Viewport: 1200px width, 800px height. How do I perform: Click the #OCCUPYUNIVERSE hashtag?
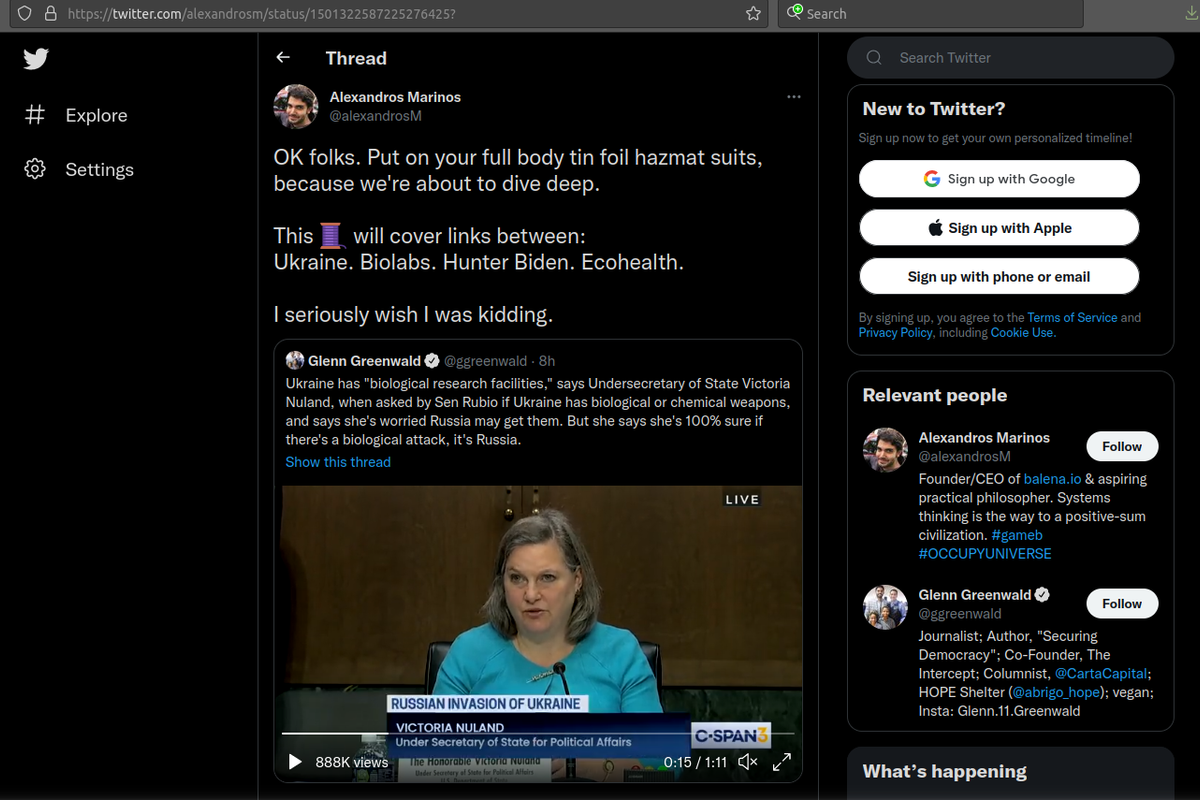(x=985, y=554)
